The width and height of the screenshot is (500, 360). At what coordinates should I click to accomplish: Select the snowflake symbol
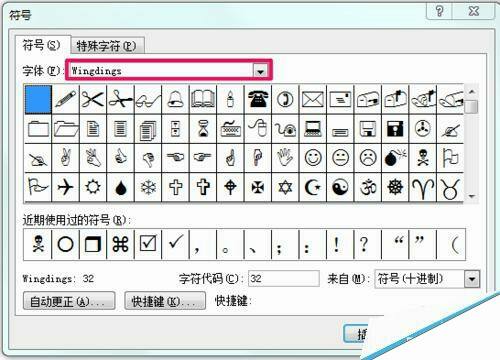point(148,187)
